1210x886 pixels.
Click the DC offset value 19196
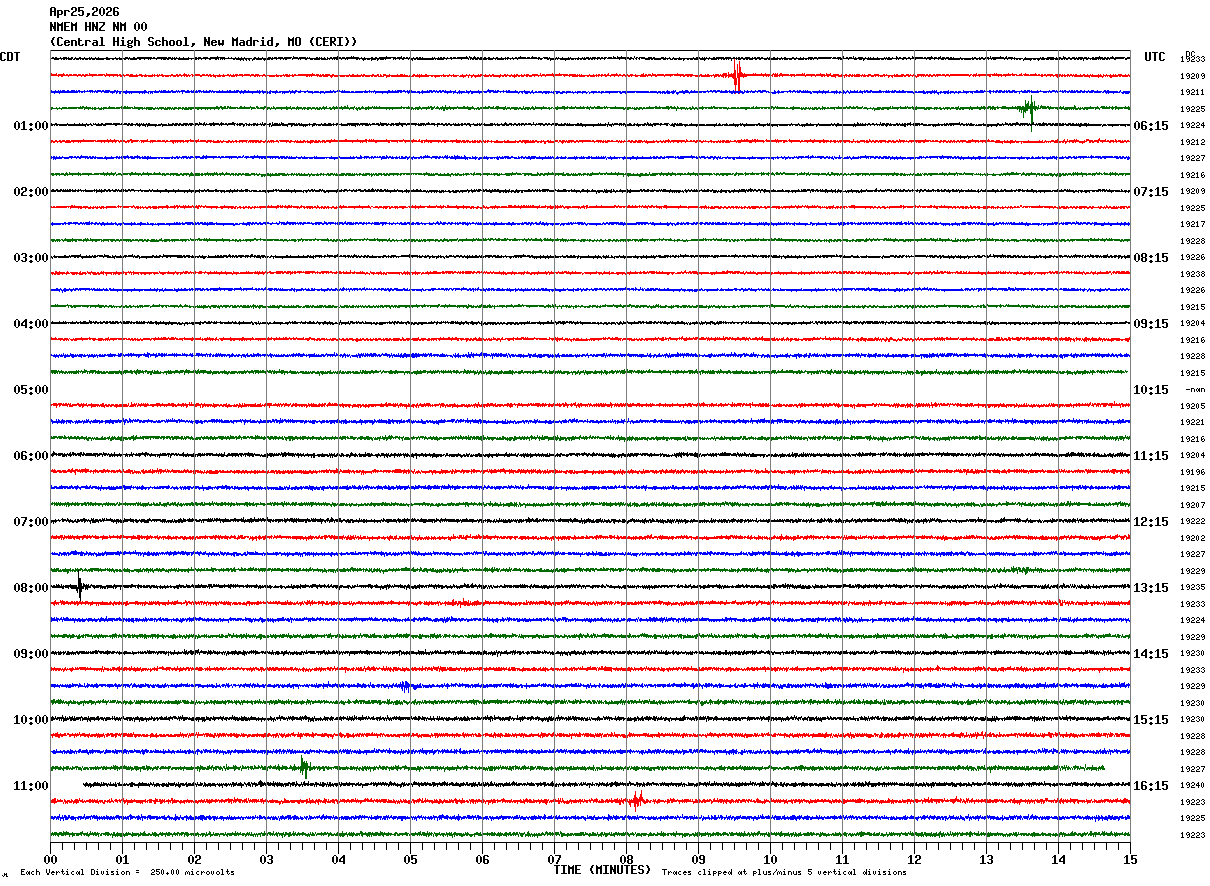point(1193,472)
